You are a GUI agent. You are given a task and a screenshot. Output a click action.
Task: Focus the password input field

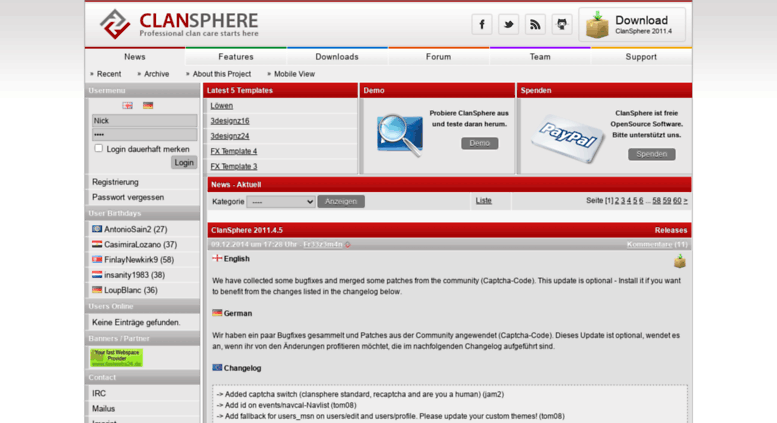pyautogui.click(x=144, y=135)
